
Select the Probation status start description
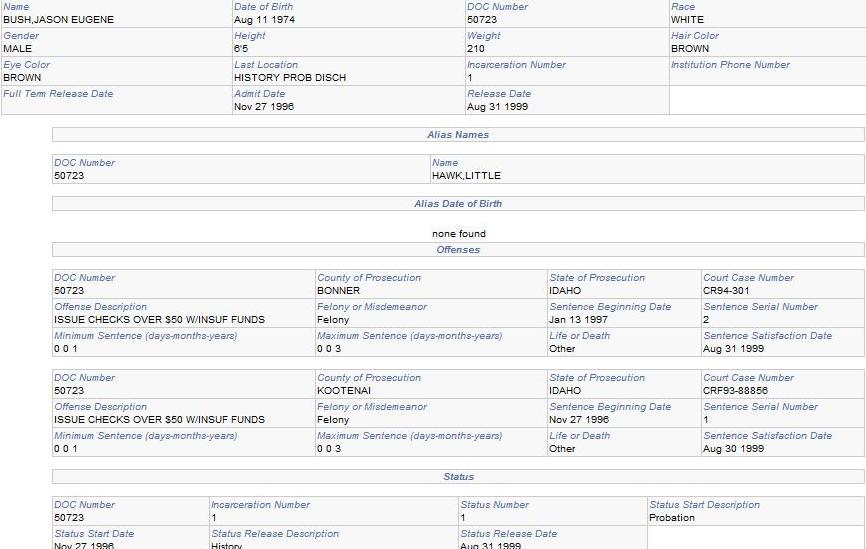pyautogui.click(x=672, y=518)
